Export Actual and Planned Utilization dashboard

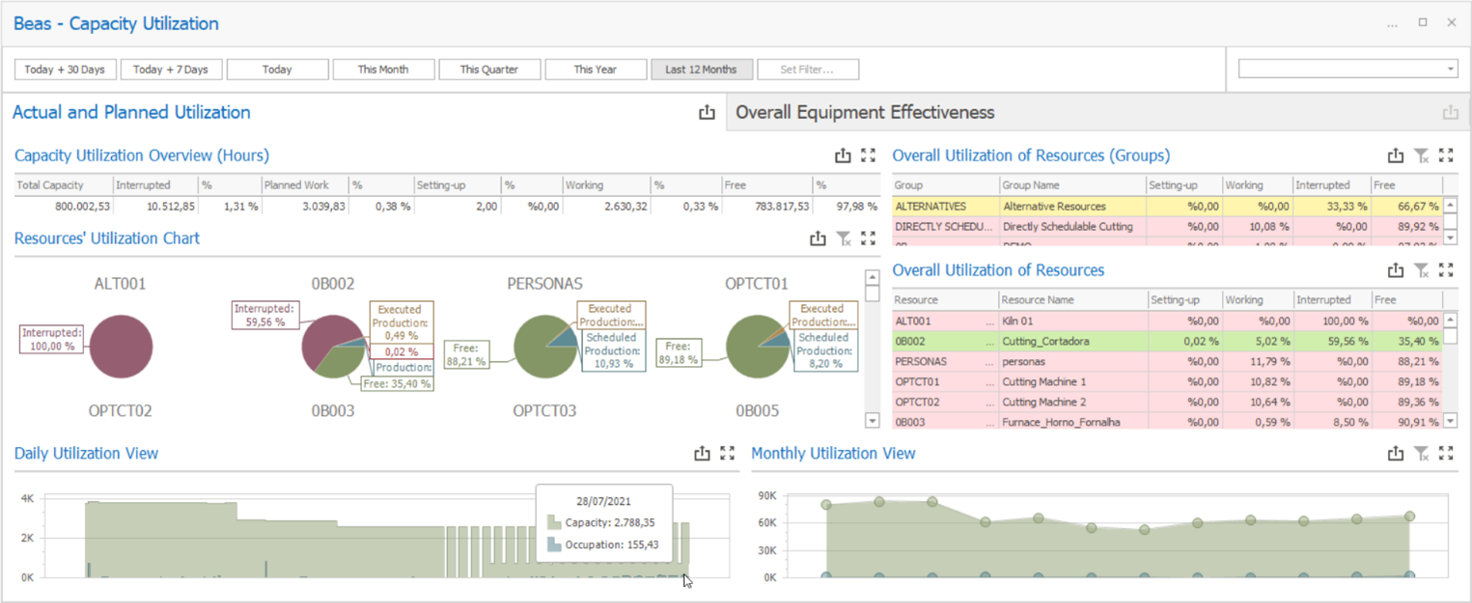707,113
